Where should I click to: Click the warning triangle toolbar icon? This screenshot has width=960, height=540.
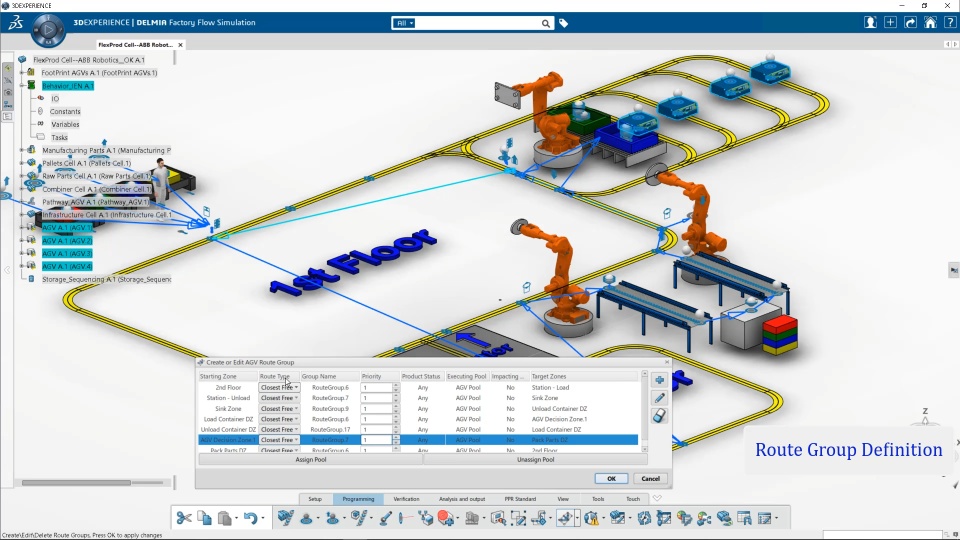pos(591,518)
